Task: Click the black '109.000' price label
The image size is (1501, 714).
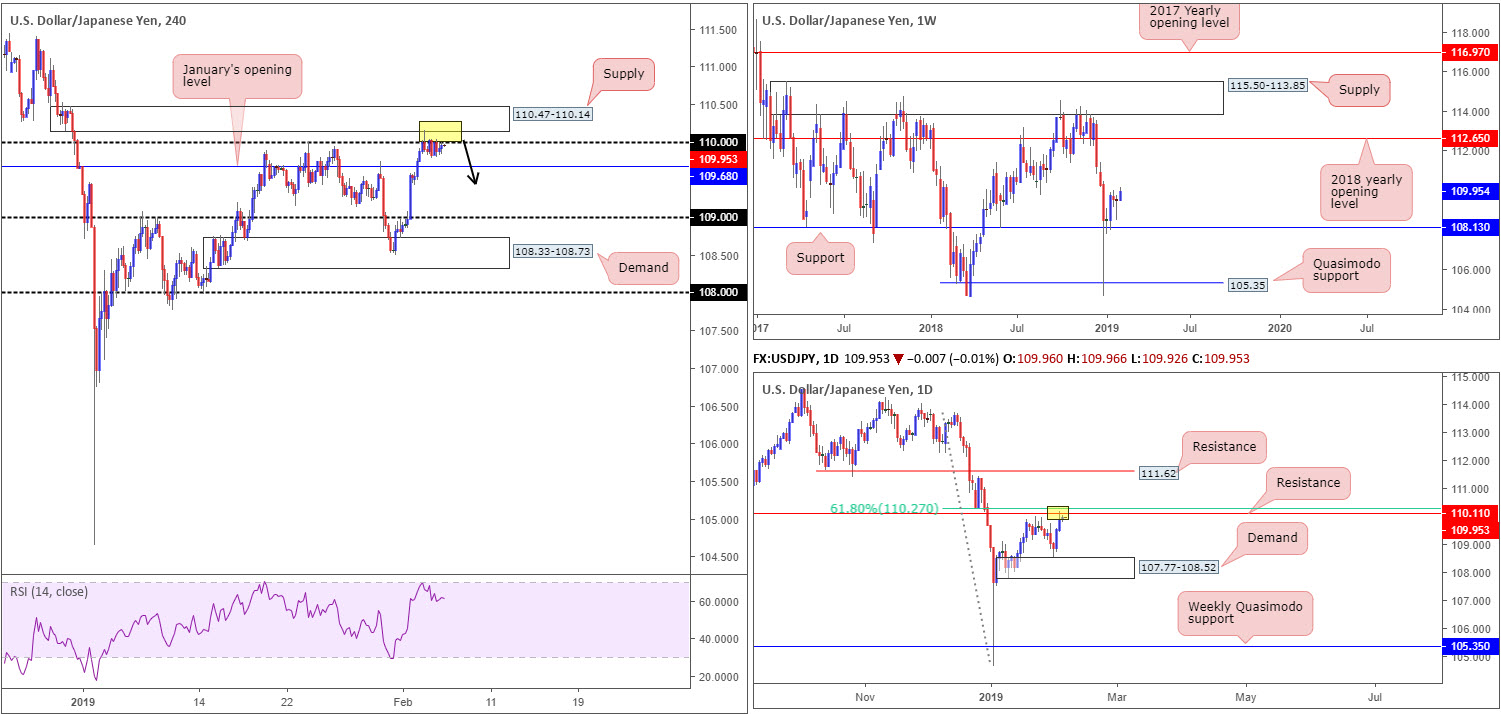Action: [x=718, y=217]
